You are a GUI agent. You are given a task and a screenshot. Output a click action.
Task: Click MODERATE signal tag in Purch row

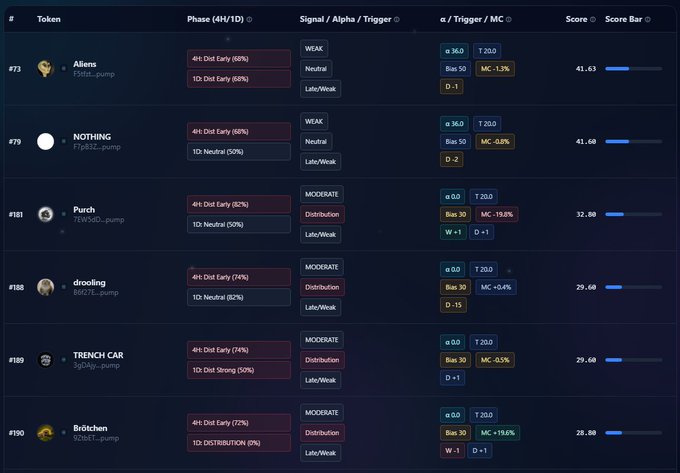[321, 194]
